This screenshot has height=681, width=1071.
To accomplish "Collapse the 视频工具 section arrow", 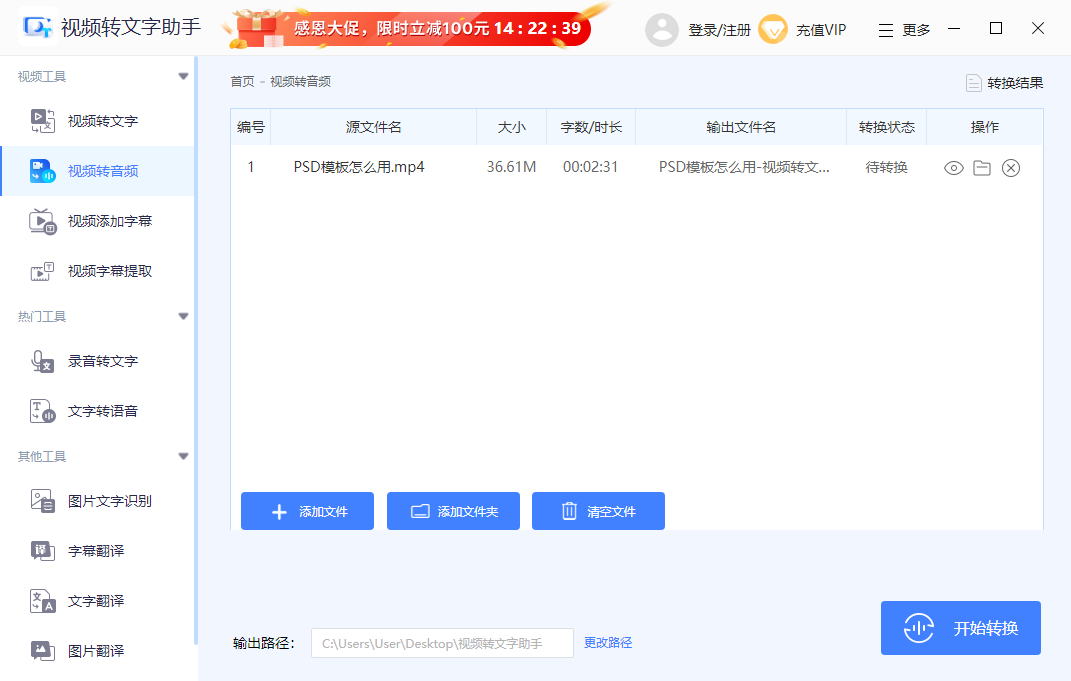I will (183, 77).
